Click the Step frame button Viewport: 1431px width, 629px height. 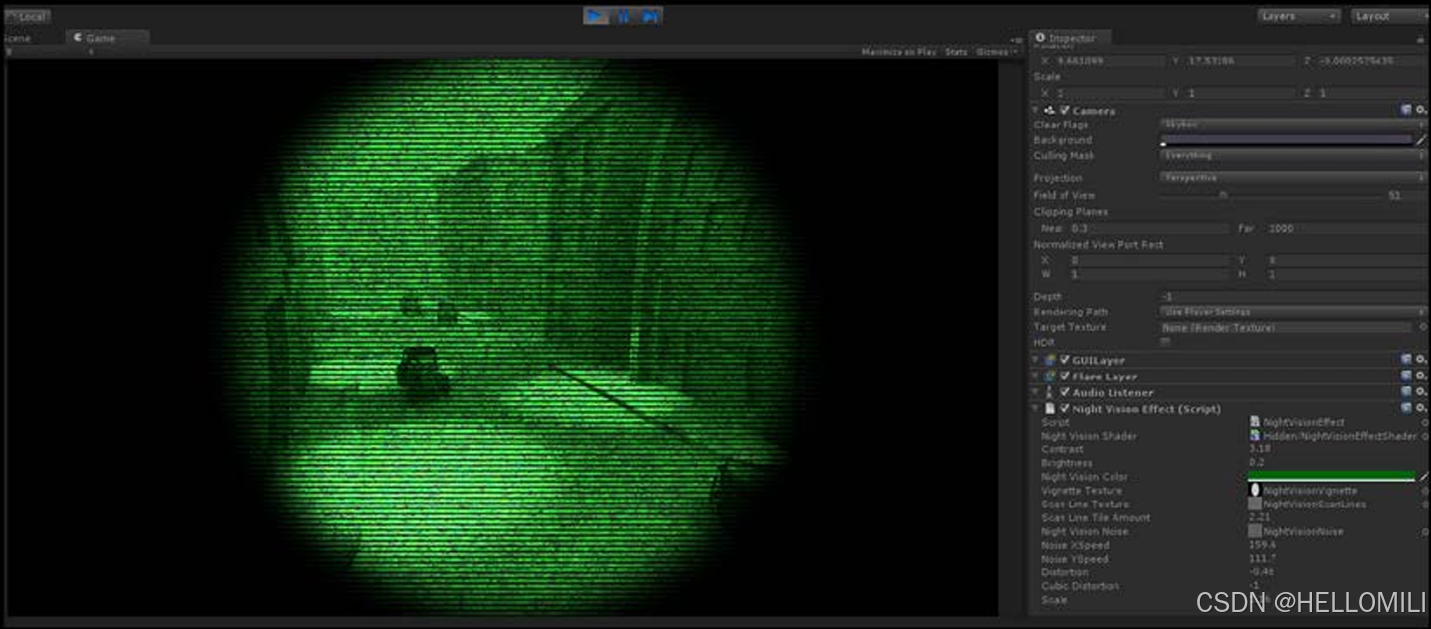coord(650,16)
